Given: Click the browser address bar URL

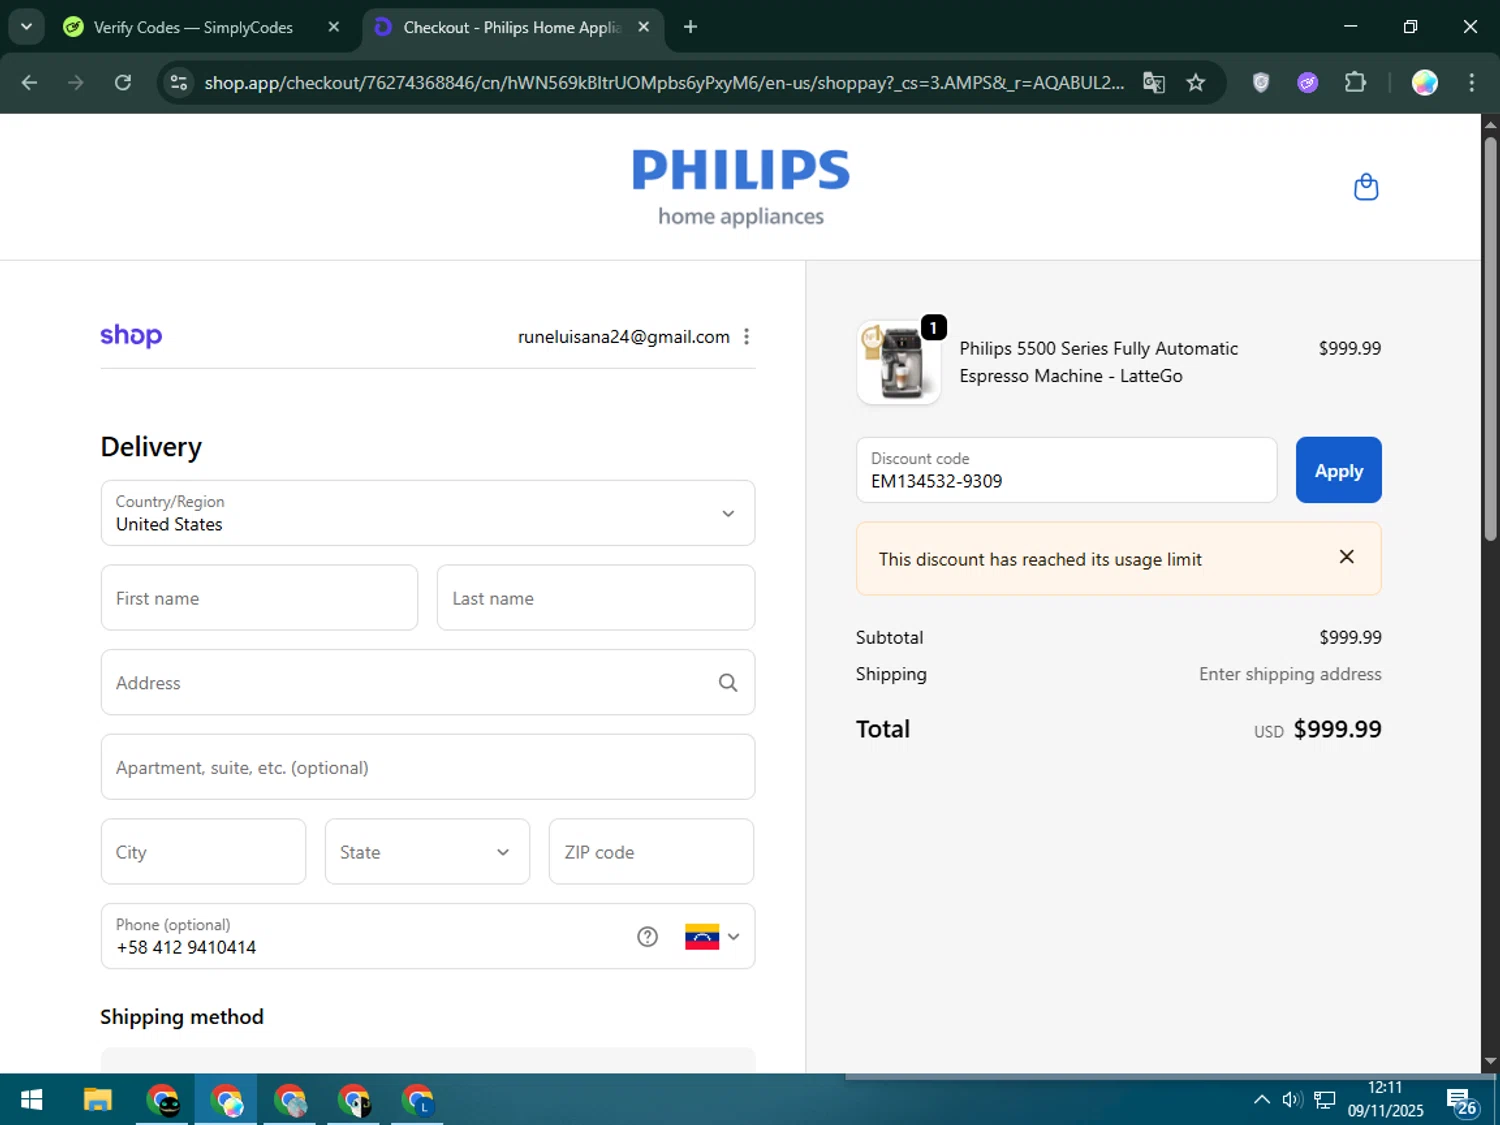Looking at the screenshot, I should (x=664, y=83).
